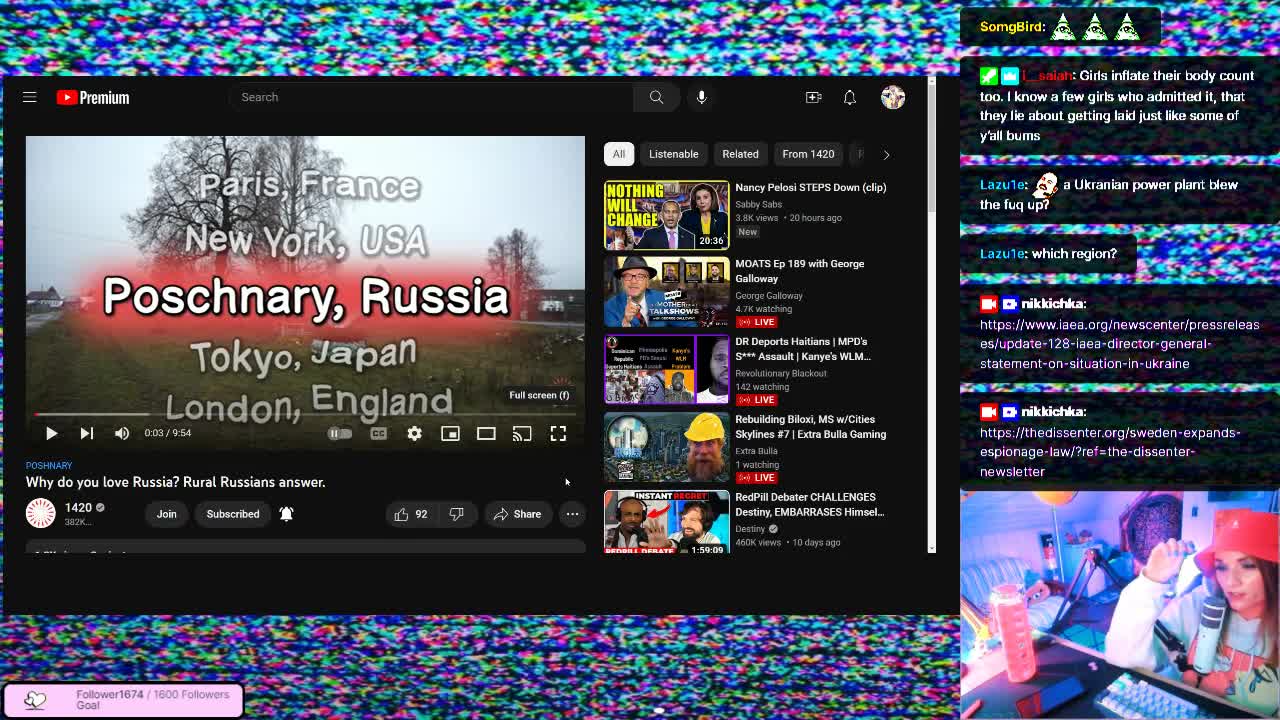Open the notifications bell in header
The width and height of the screenshot is (1280, 720).
click(849, 97)
